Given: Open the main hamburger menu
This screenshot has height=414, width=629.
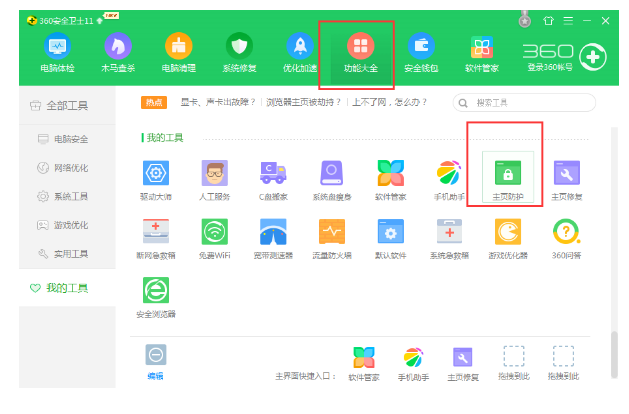Looking at the screenshot, I should pos(568,20).
